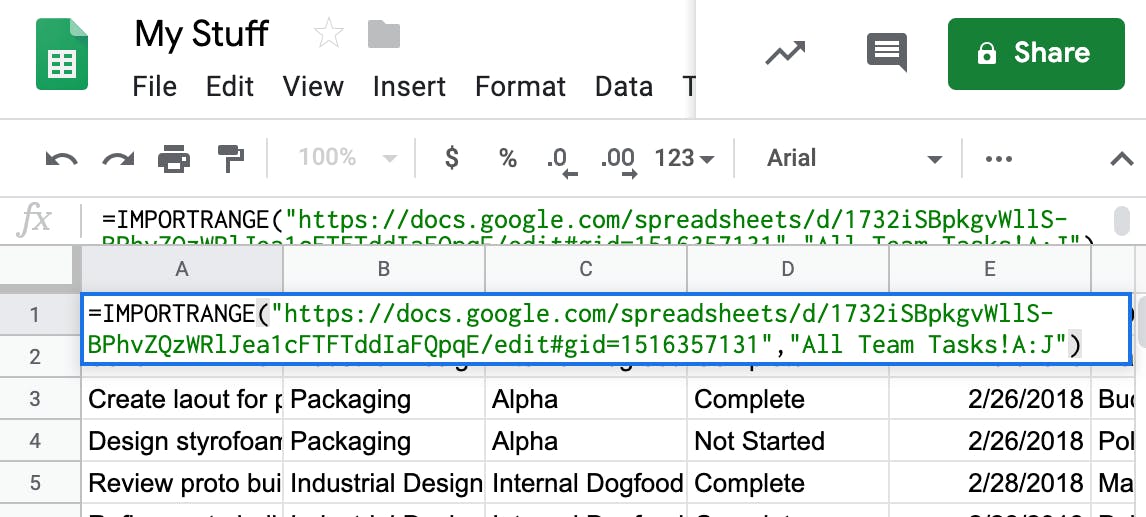
Task: Activate the paint format tool
Action: (230, 158)
